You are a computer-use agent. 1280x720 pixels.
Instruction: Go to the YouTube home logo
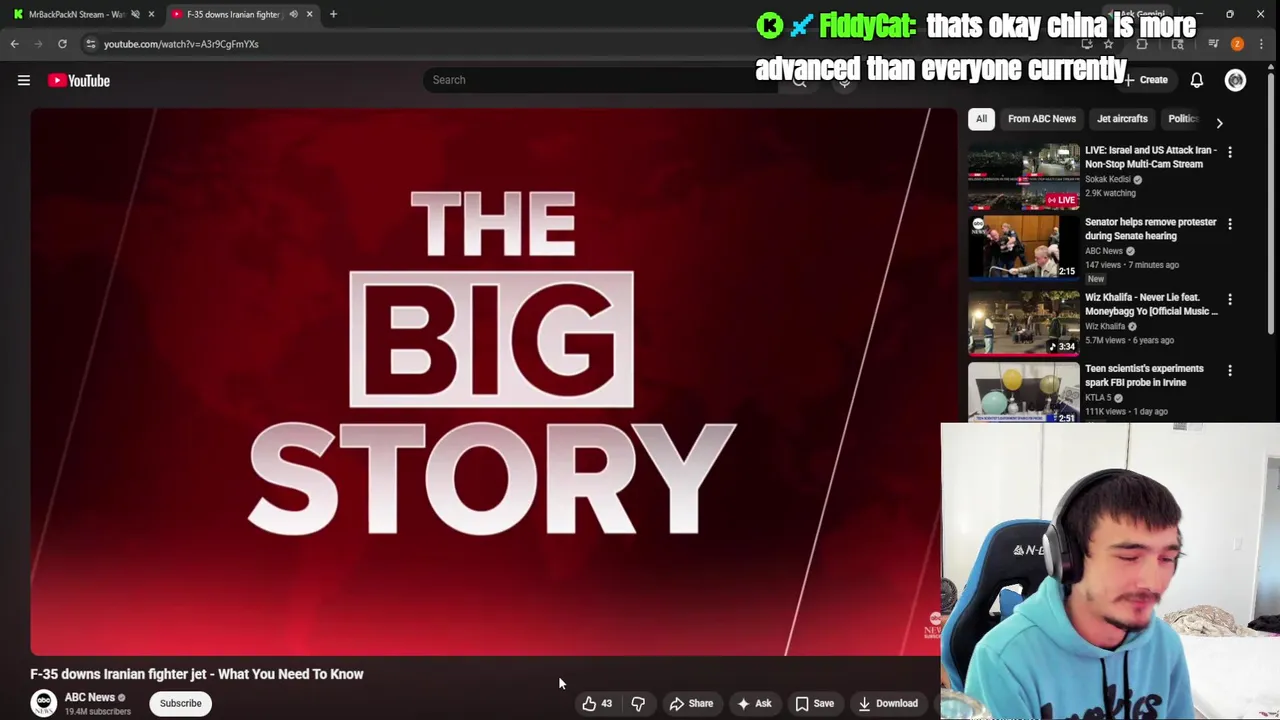pyautogui.click(x=78, y=80)
